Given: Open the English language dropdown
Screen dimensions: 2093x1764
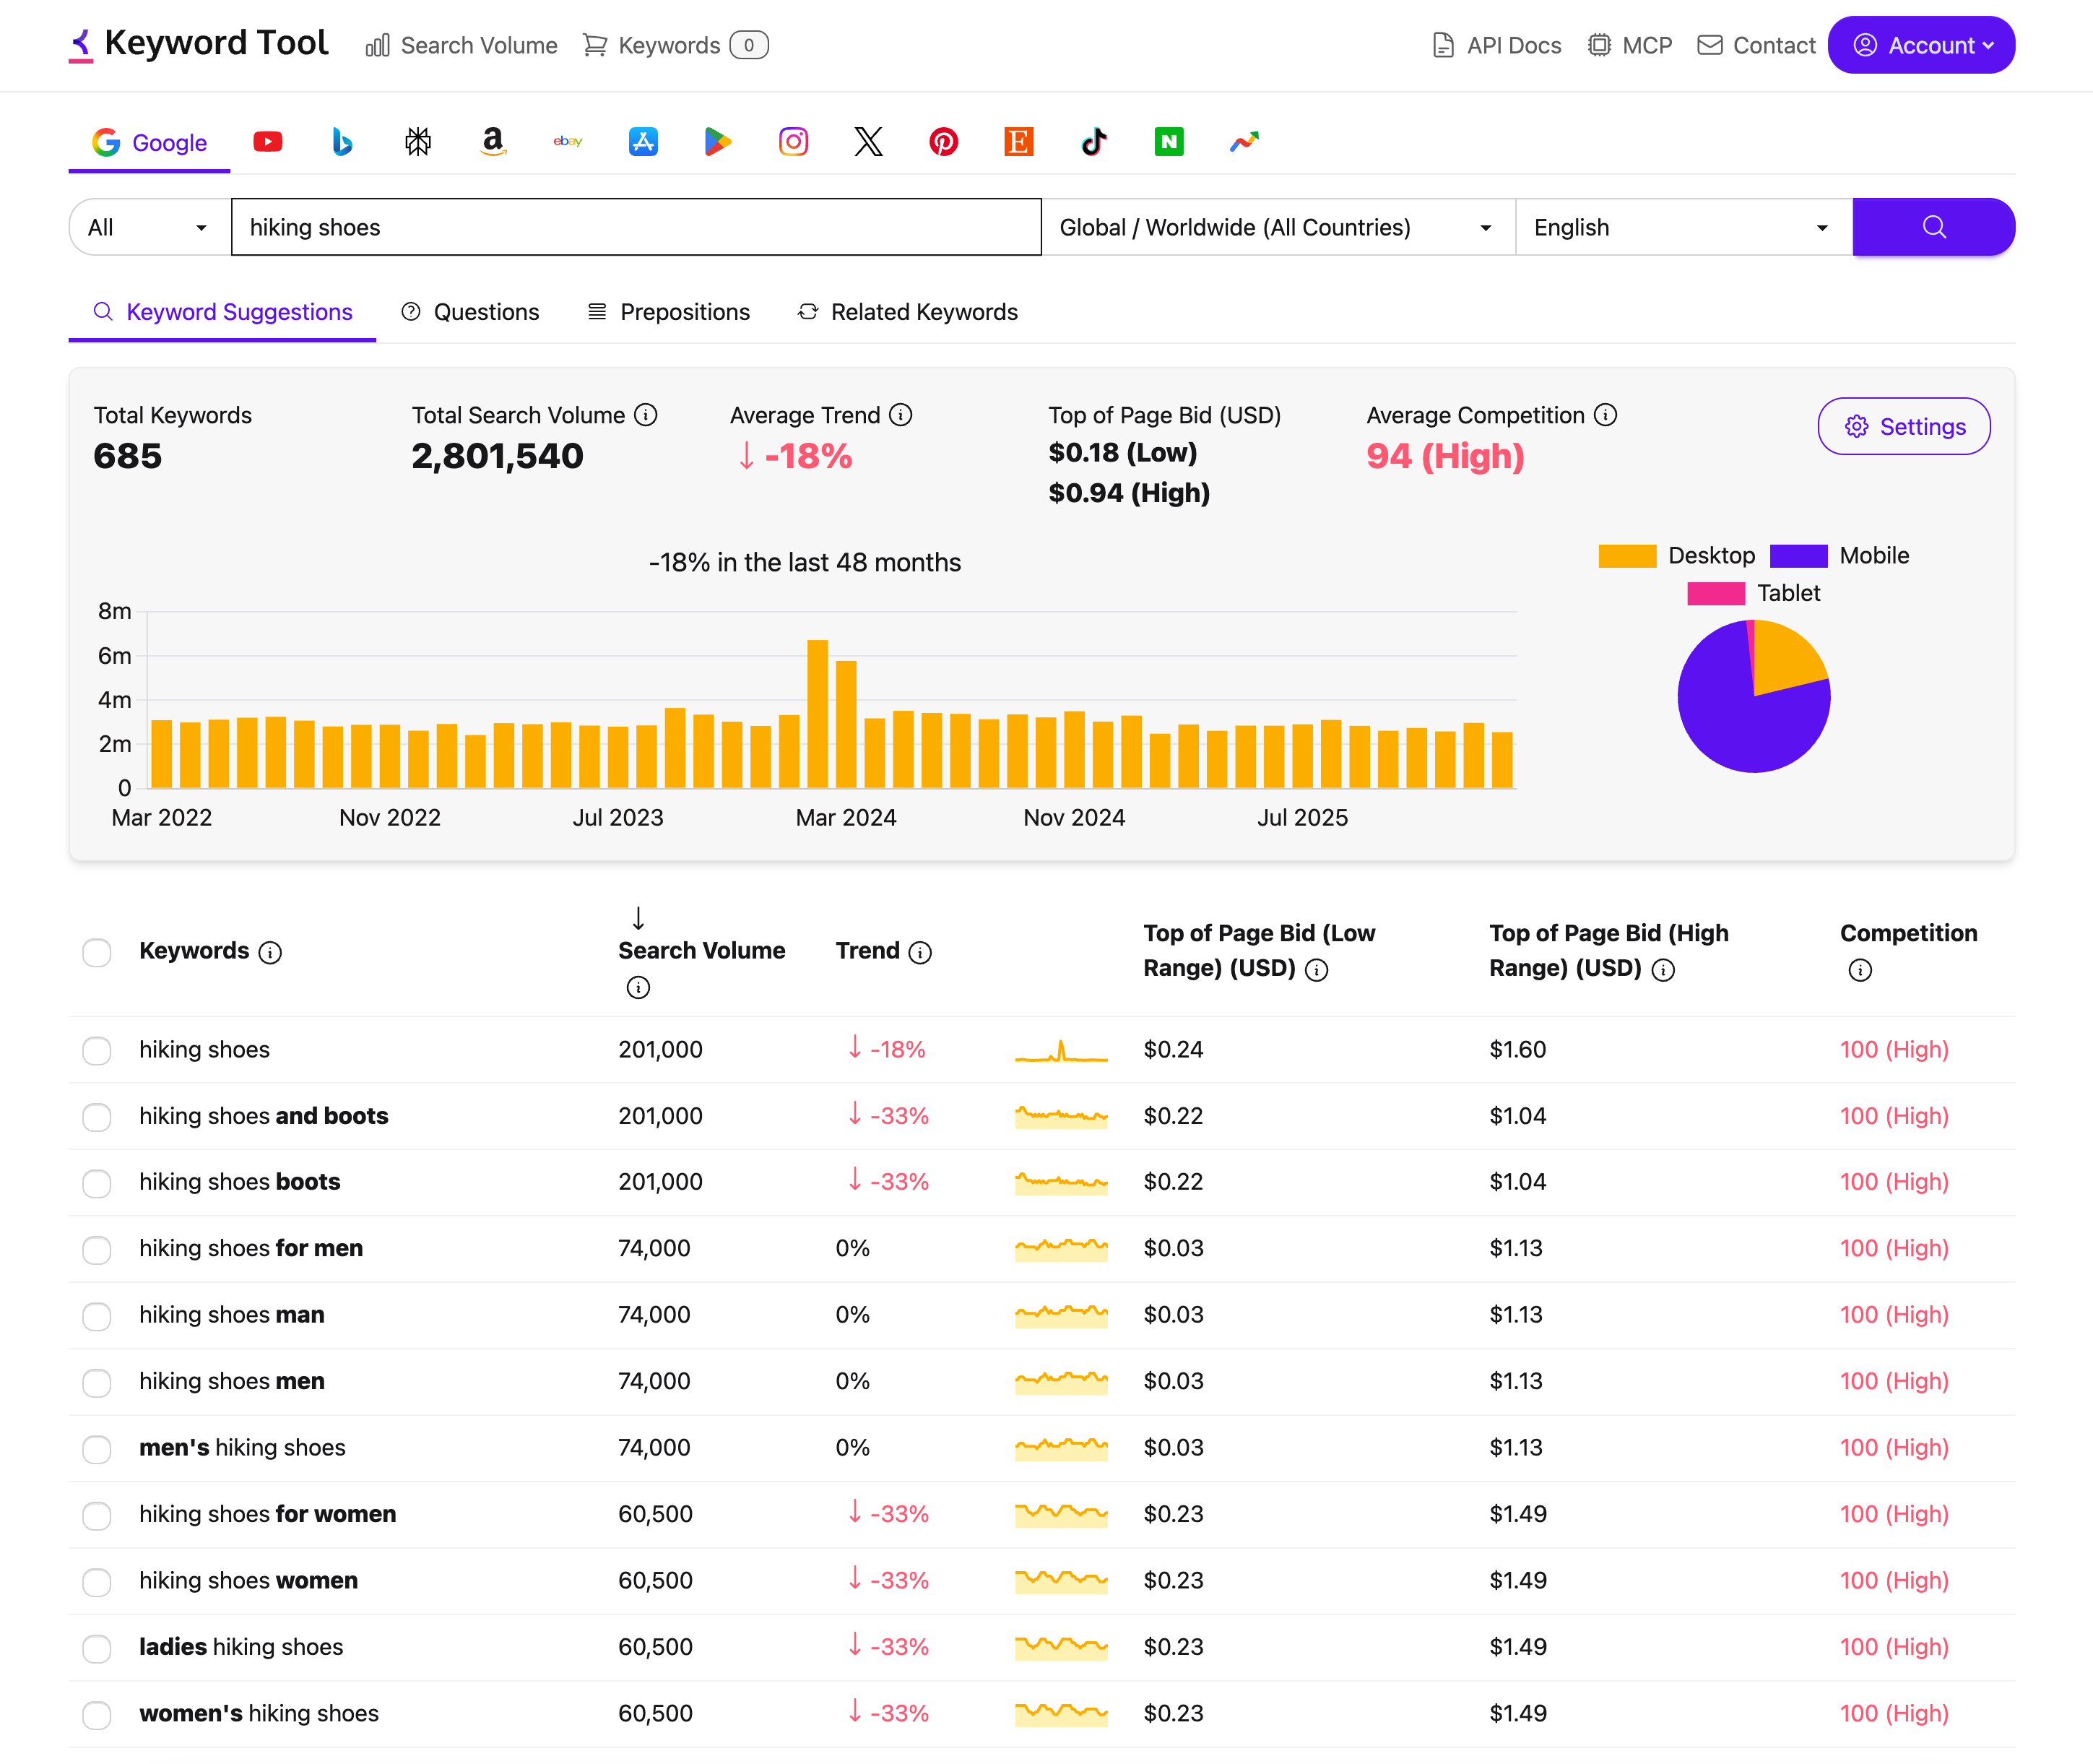Looking at the screenshot, I should pyautogui.click(x=1684, y=227).
